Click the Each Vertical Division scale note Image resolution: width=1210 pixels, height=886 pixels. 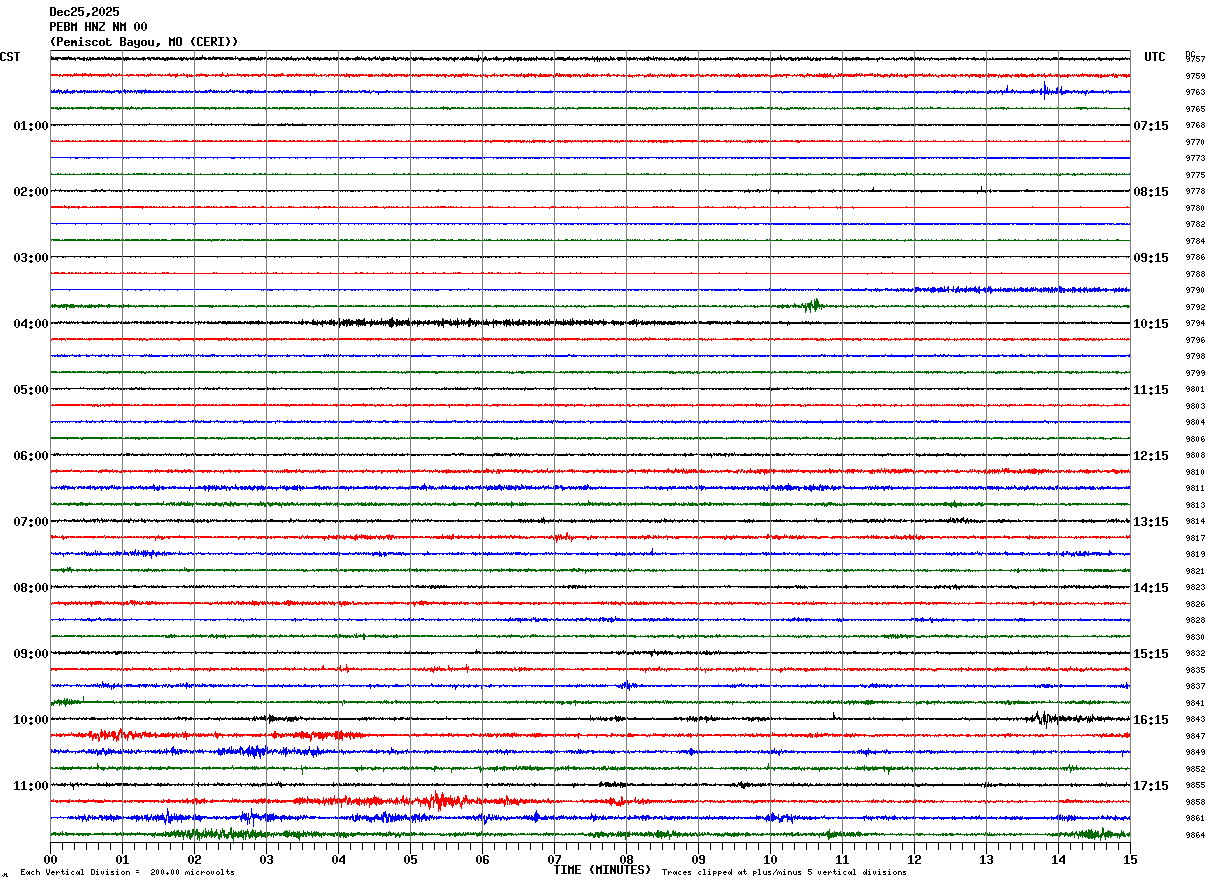[x=127, y=873]
